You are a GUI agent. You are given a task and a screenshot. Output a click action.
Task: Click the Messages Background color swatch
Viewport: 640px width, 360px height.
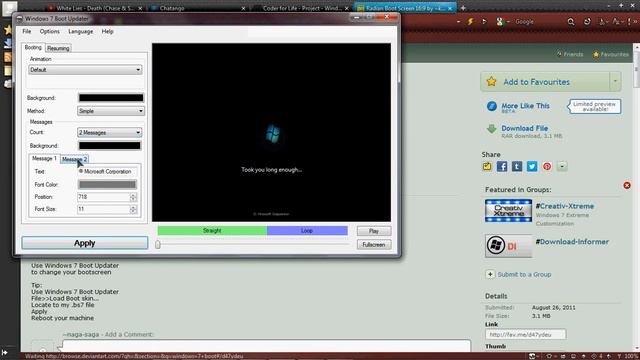coord(109,146)
